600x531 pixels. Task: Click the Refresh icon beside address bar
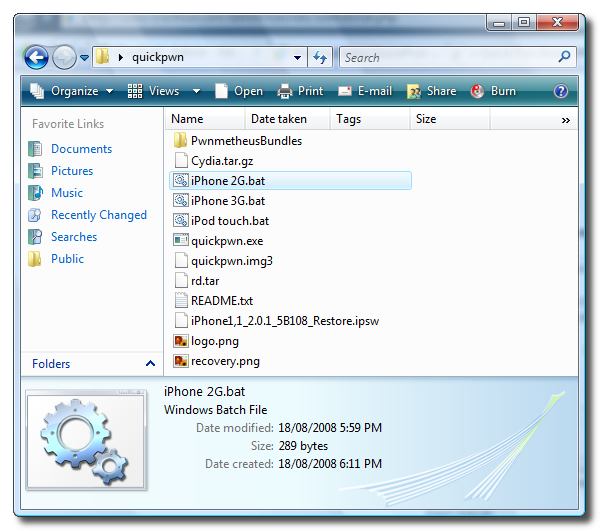pyautogui.click(x=320, y=58)
